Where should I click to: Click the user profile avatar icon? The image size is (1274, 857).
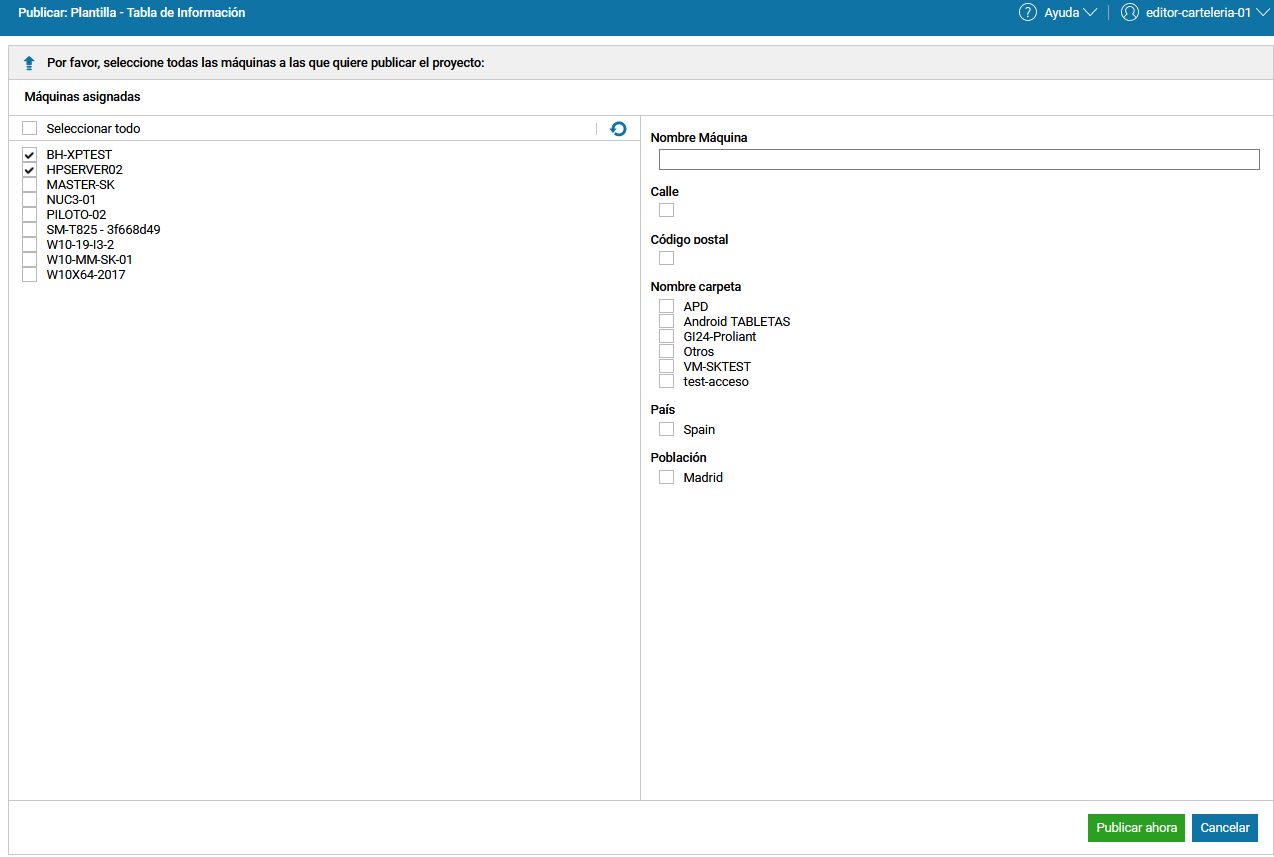tap(1130, 13)
